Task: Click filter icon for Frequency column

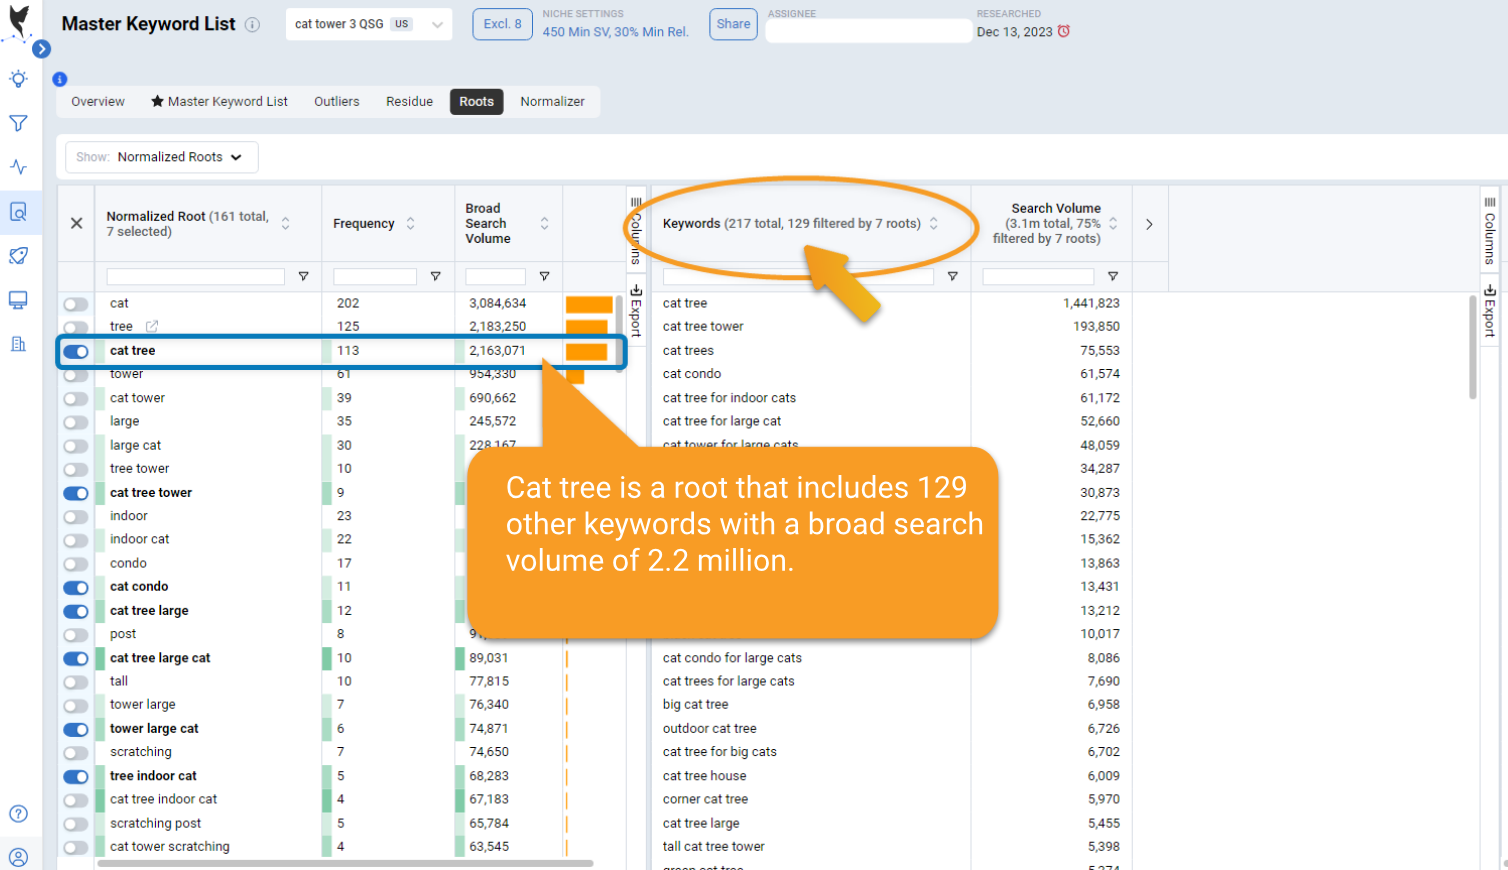Action: click(x=435, y=277)
